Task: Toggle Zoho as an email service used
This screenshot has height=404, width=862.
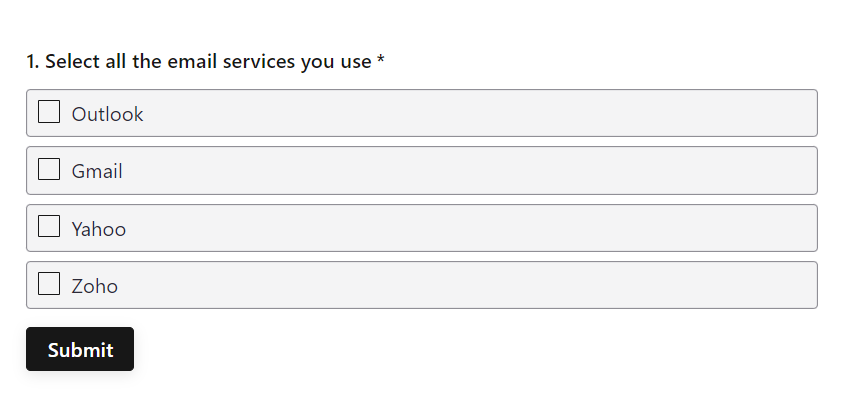Action: tap(49, 284)
